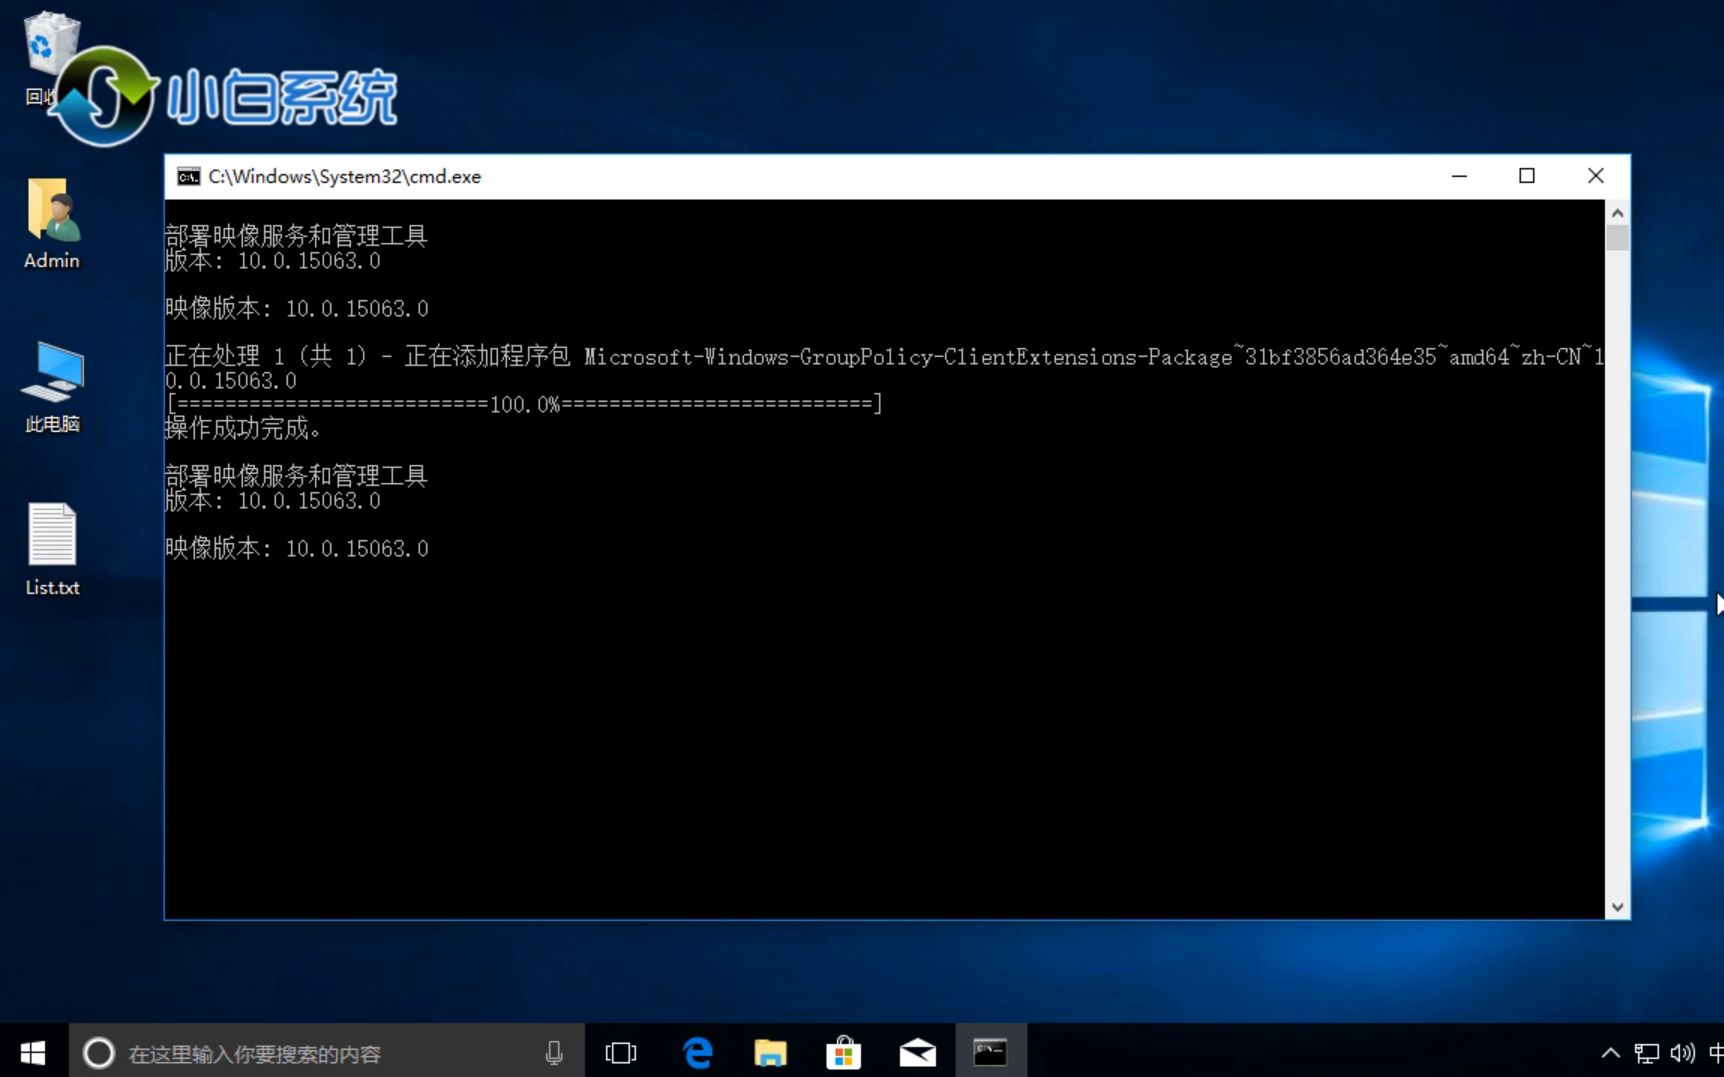The height and width of the screenshot is (1077, 1724).
Task: Open Task View from the taskbar
Action: (621, 1052)
